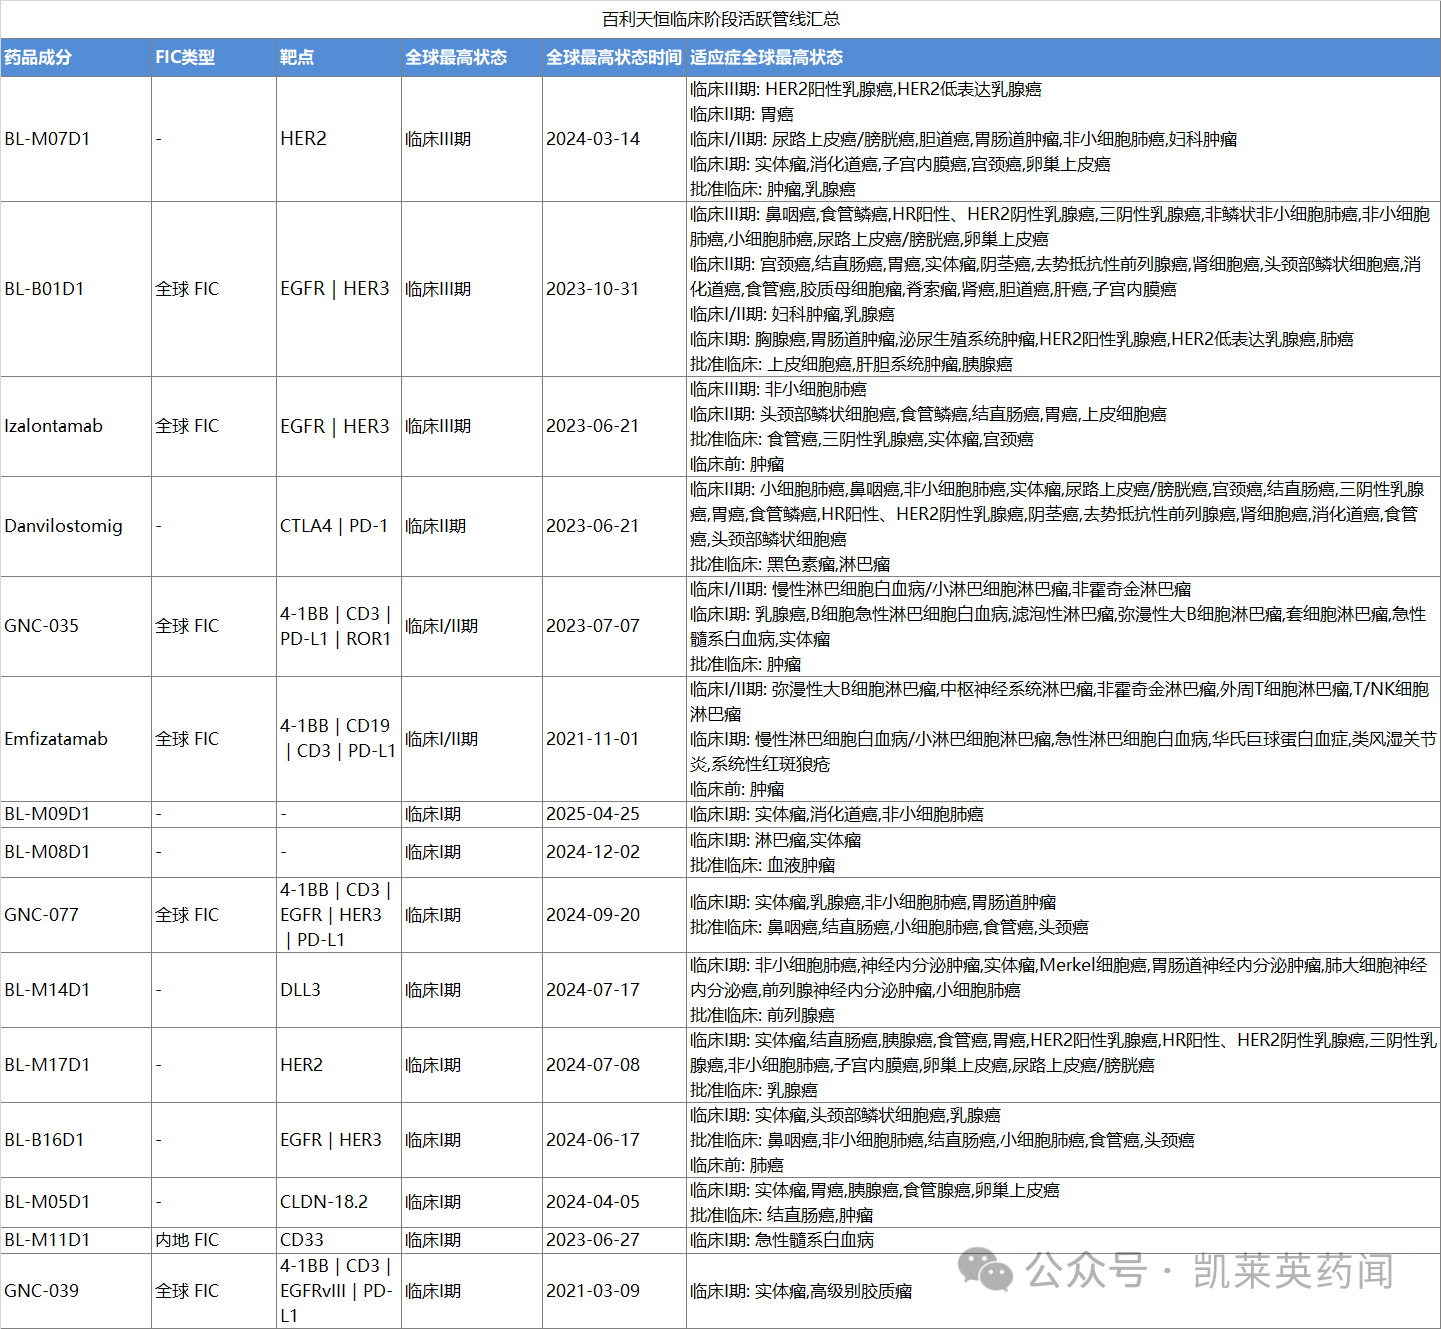The image size is (1441, 1329).
Task: Click HER2 target in BL-M17D1 row
Action: pyautogui.click(x=302, y=1065)
